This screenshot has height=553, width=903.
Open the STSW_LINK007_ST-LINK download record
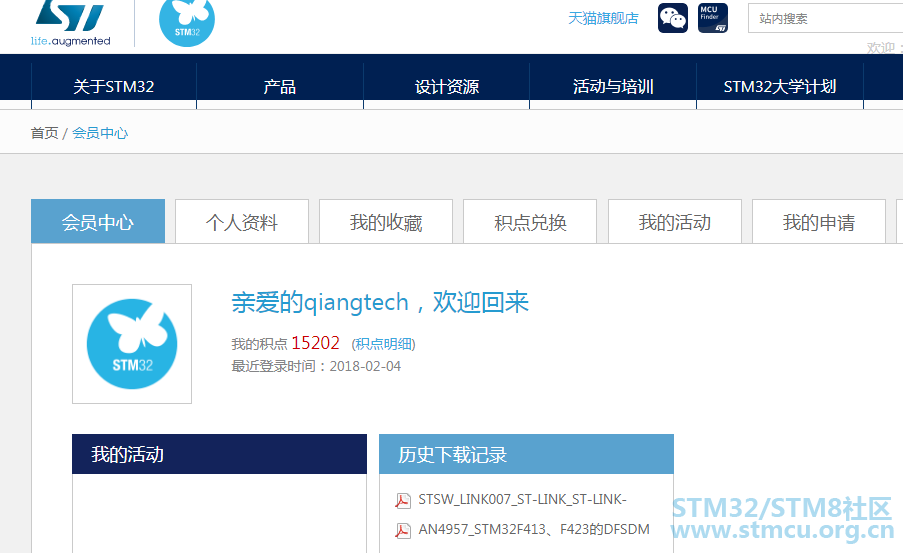(x=522, y=499)
